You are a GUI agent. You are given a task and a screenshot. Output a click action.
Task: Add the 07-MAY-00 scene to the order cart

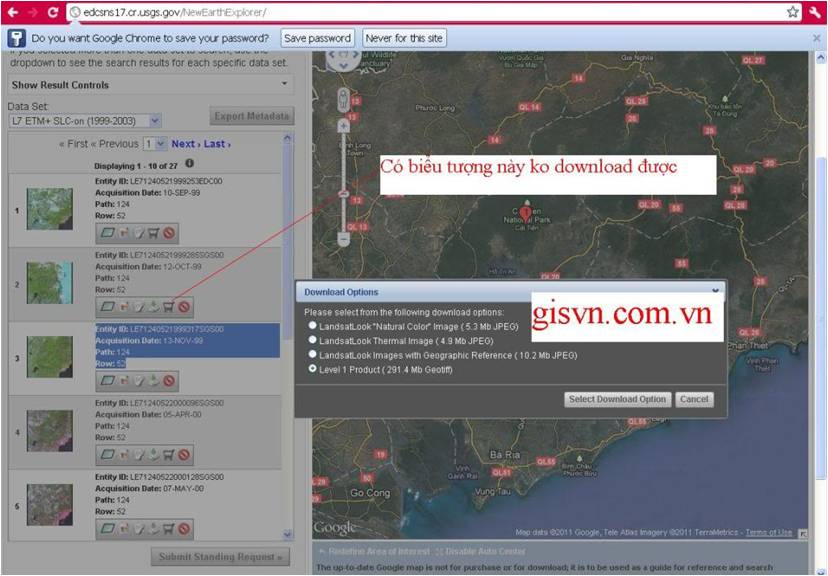[x=168, y=528]
